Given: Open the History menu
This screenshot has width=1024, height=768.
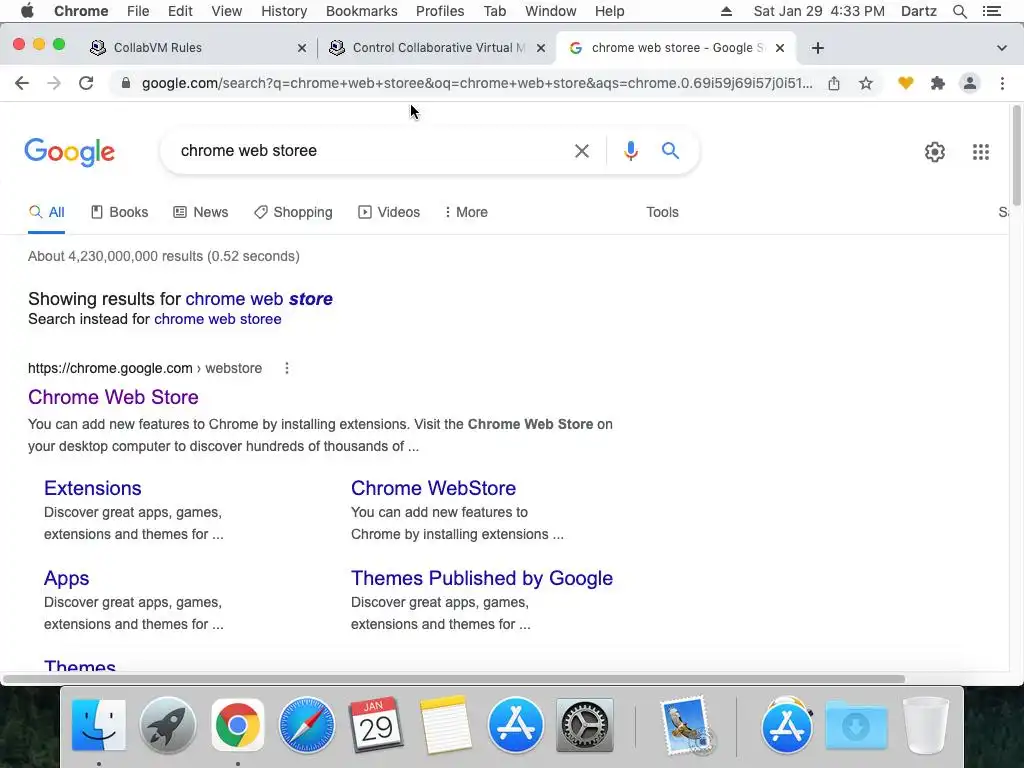Looking at the screenshot, I should pos(284,11).
